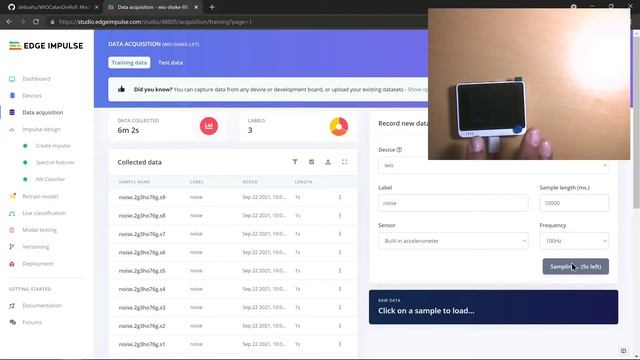The height and width of the screenshot is (360, 640).
Task: Click the Documentation icon
Action: (12, 305)
